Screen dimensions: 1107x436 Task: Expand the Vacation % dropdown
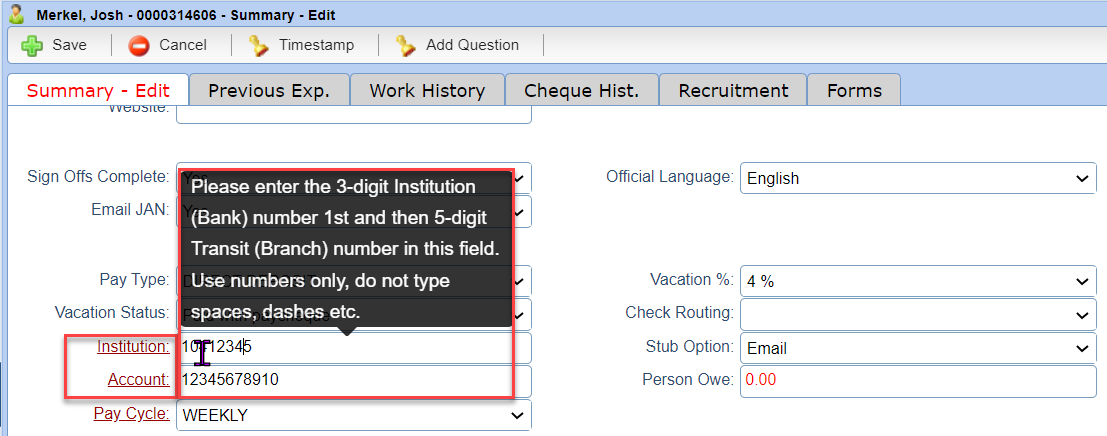(x=918, y=281)
